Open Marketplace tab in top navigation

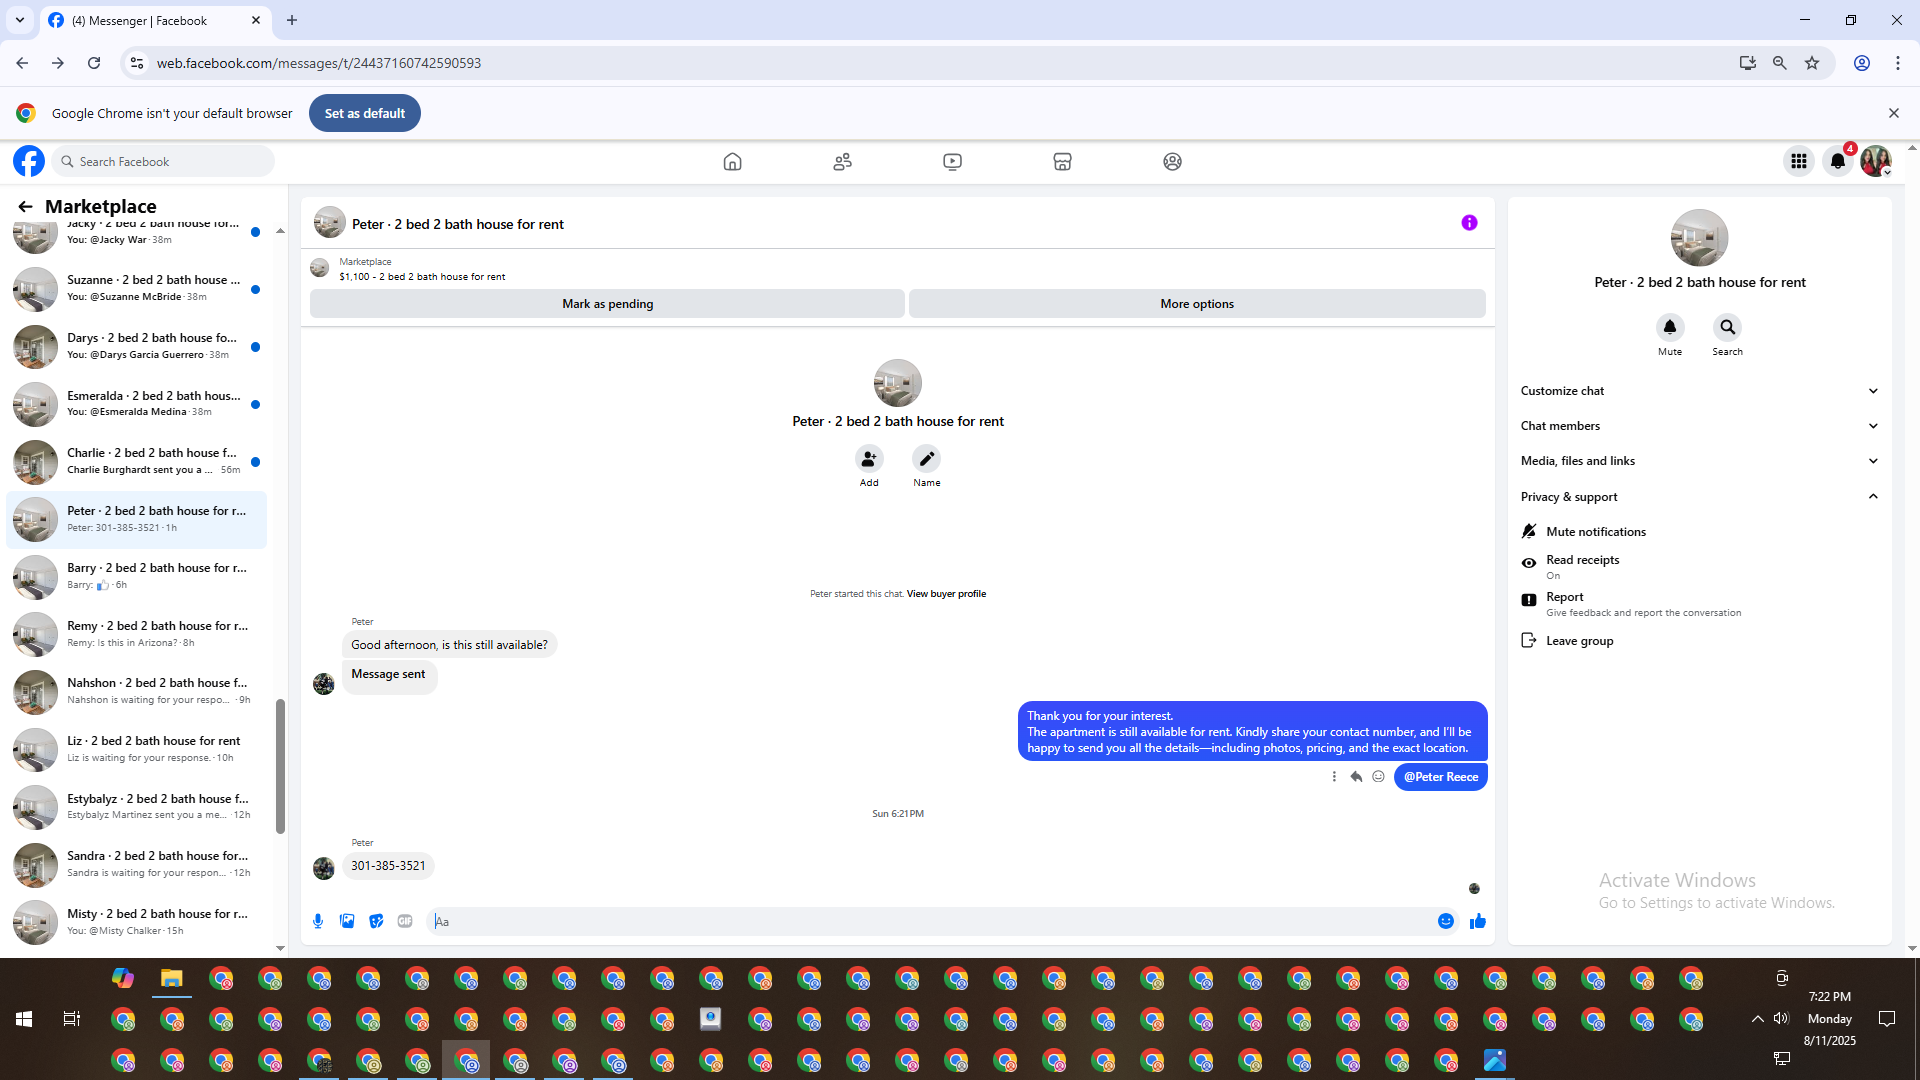(1062, 161)
